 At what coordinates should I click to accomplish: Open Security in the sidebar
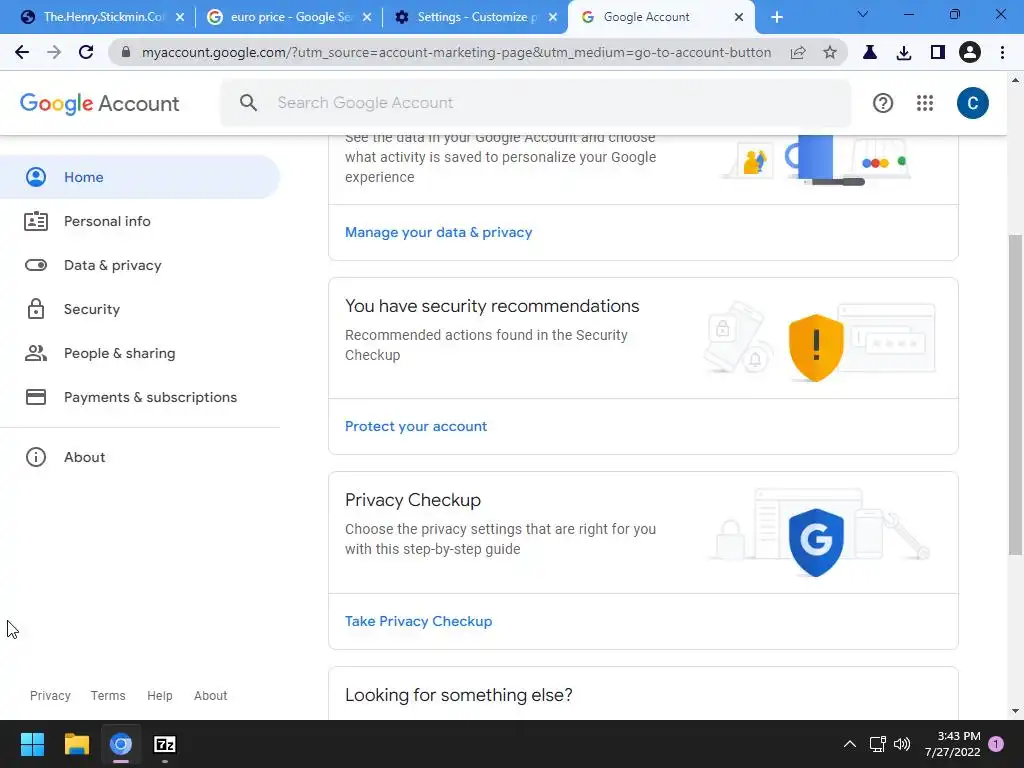pyautogui.click(x=140, y=309)
